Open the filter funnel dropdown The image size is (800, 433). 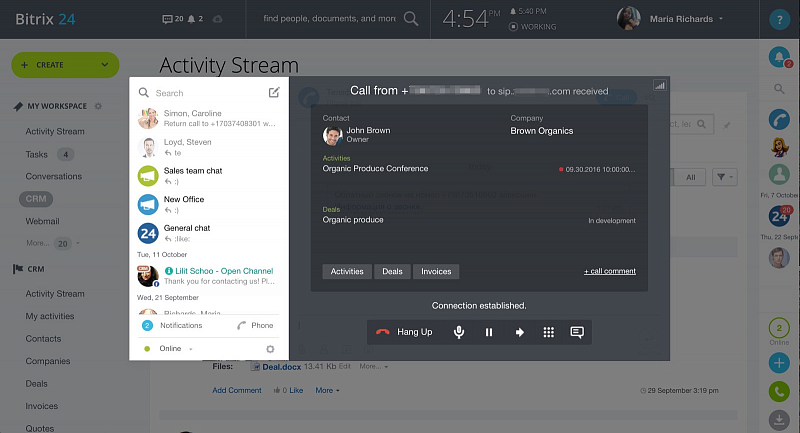pos(724,177)
